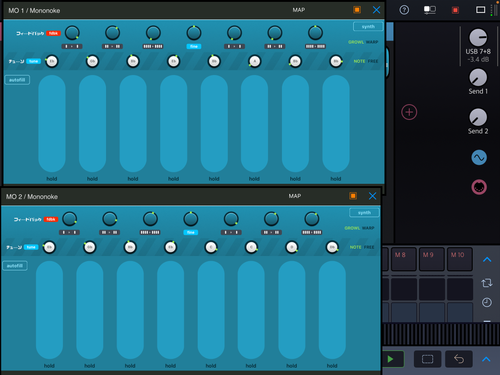Select GROWL mode in MO 1
The image size is (500, 375).
pyautogui.click(x=356, y=42)
